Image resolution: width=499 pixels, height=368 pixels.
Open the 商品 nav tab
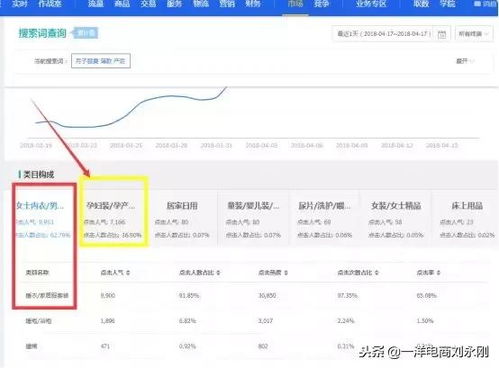click(x=122, y=4)
